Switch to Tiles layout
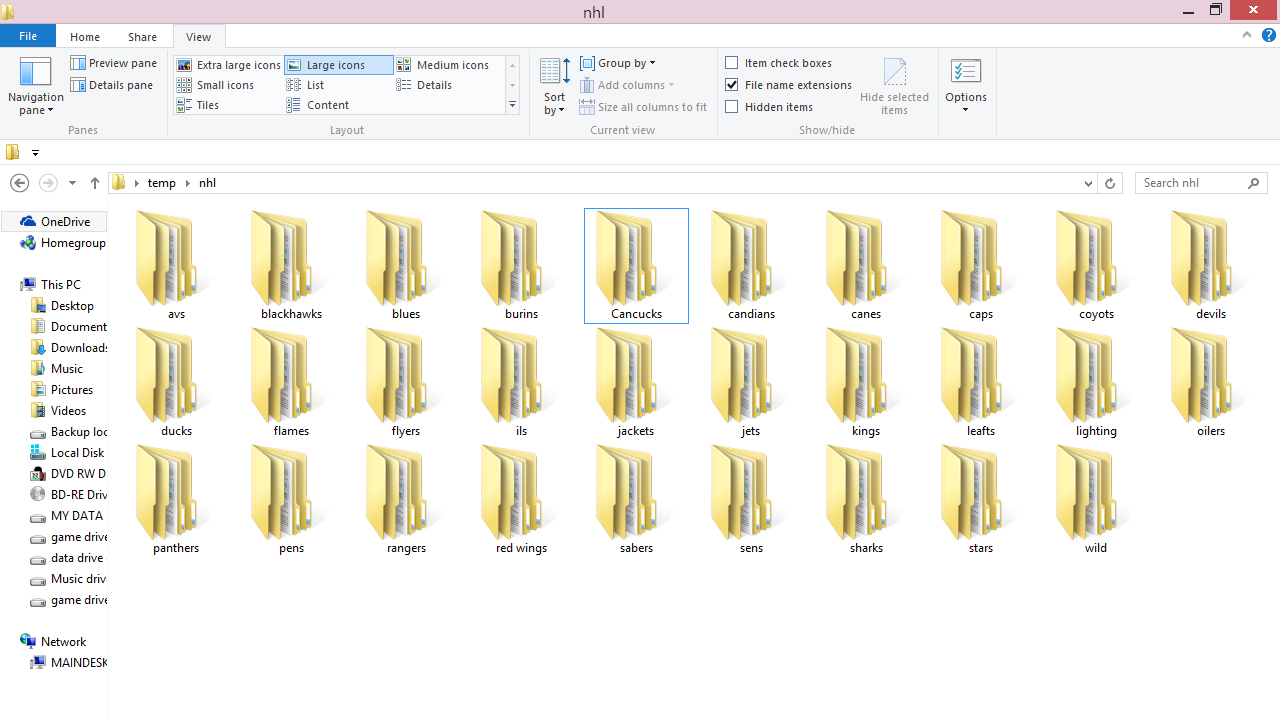 point(198,105)
